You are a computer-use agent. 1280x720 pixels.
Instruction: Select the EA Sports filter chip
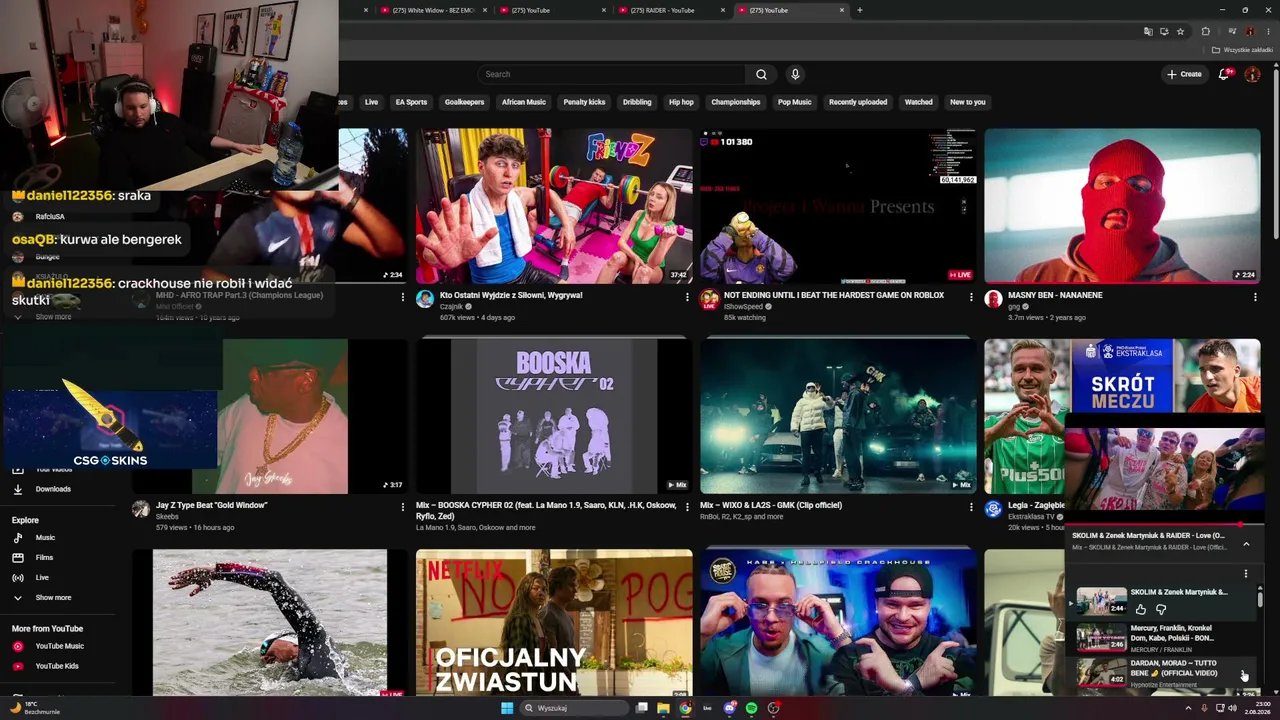(411, 102)
